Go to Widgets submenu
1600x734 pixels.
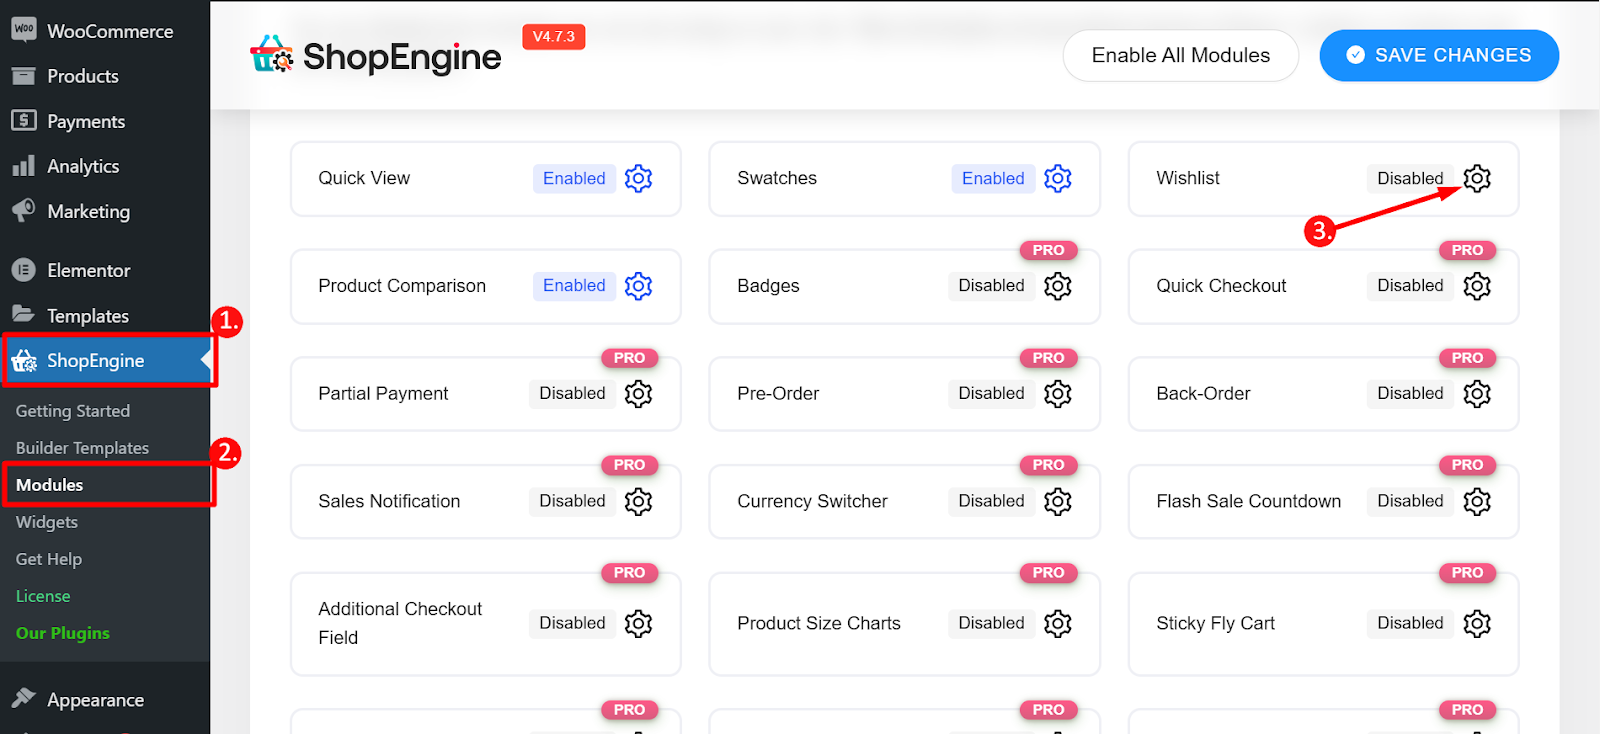[47, 522]
